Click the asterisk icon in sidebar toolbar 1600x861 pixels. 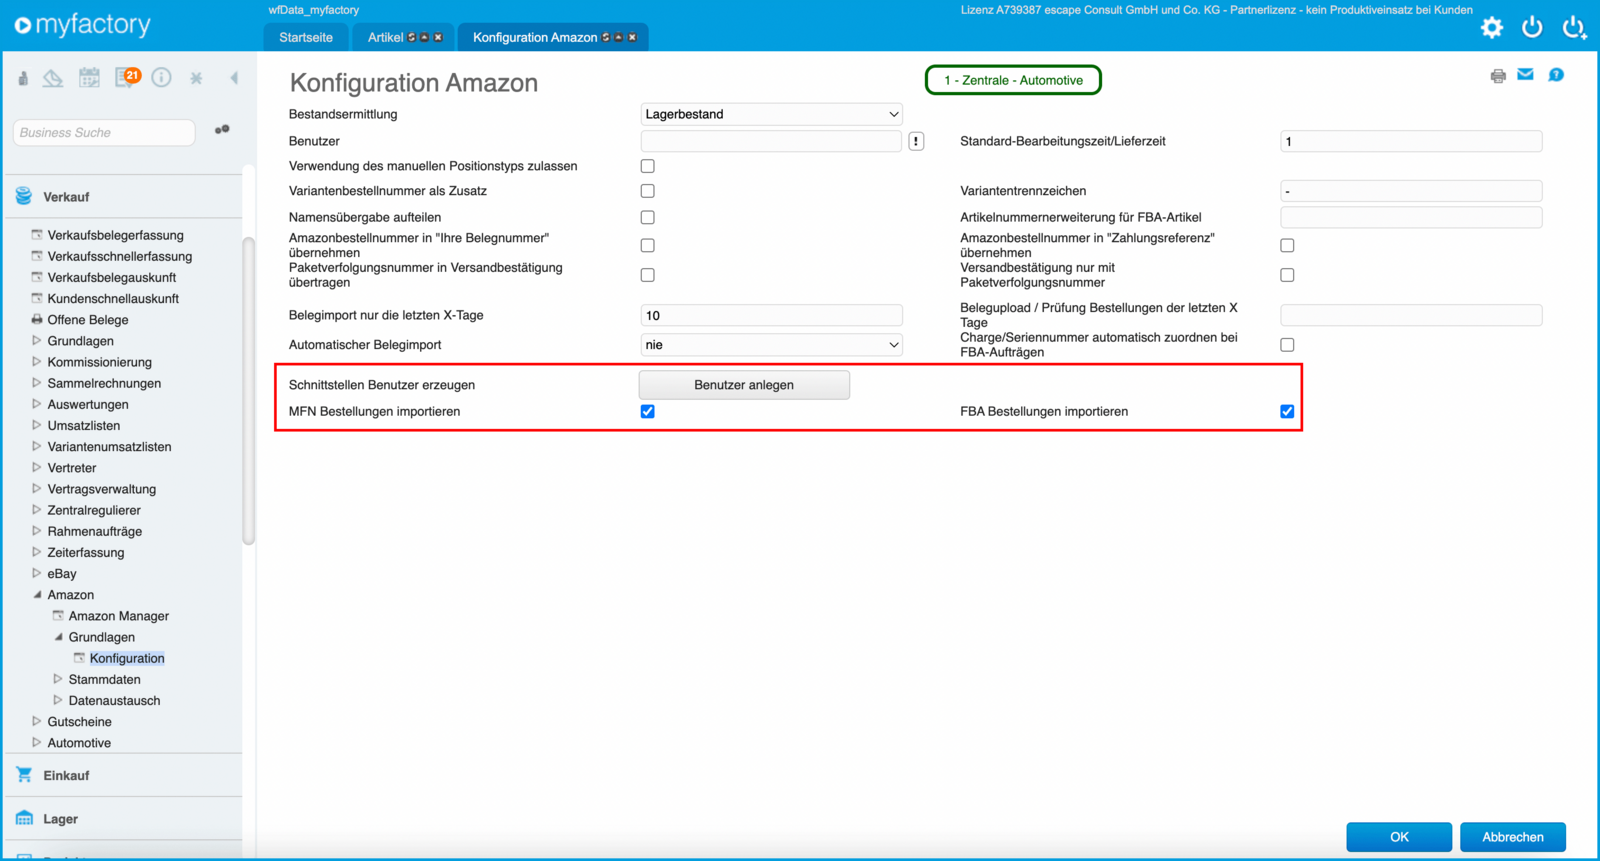196,78
